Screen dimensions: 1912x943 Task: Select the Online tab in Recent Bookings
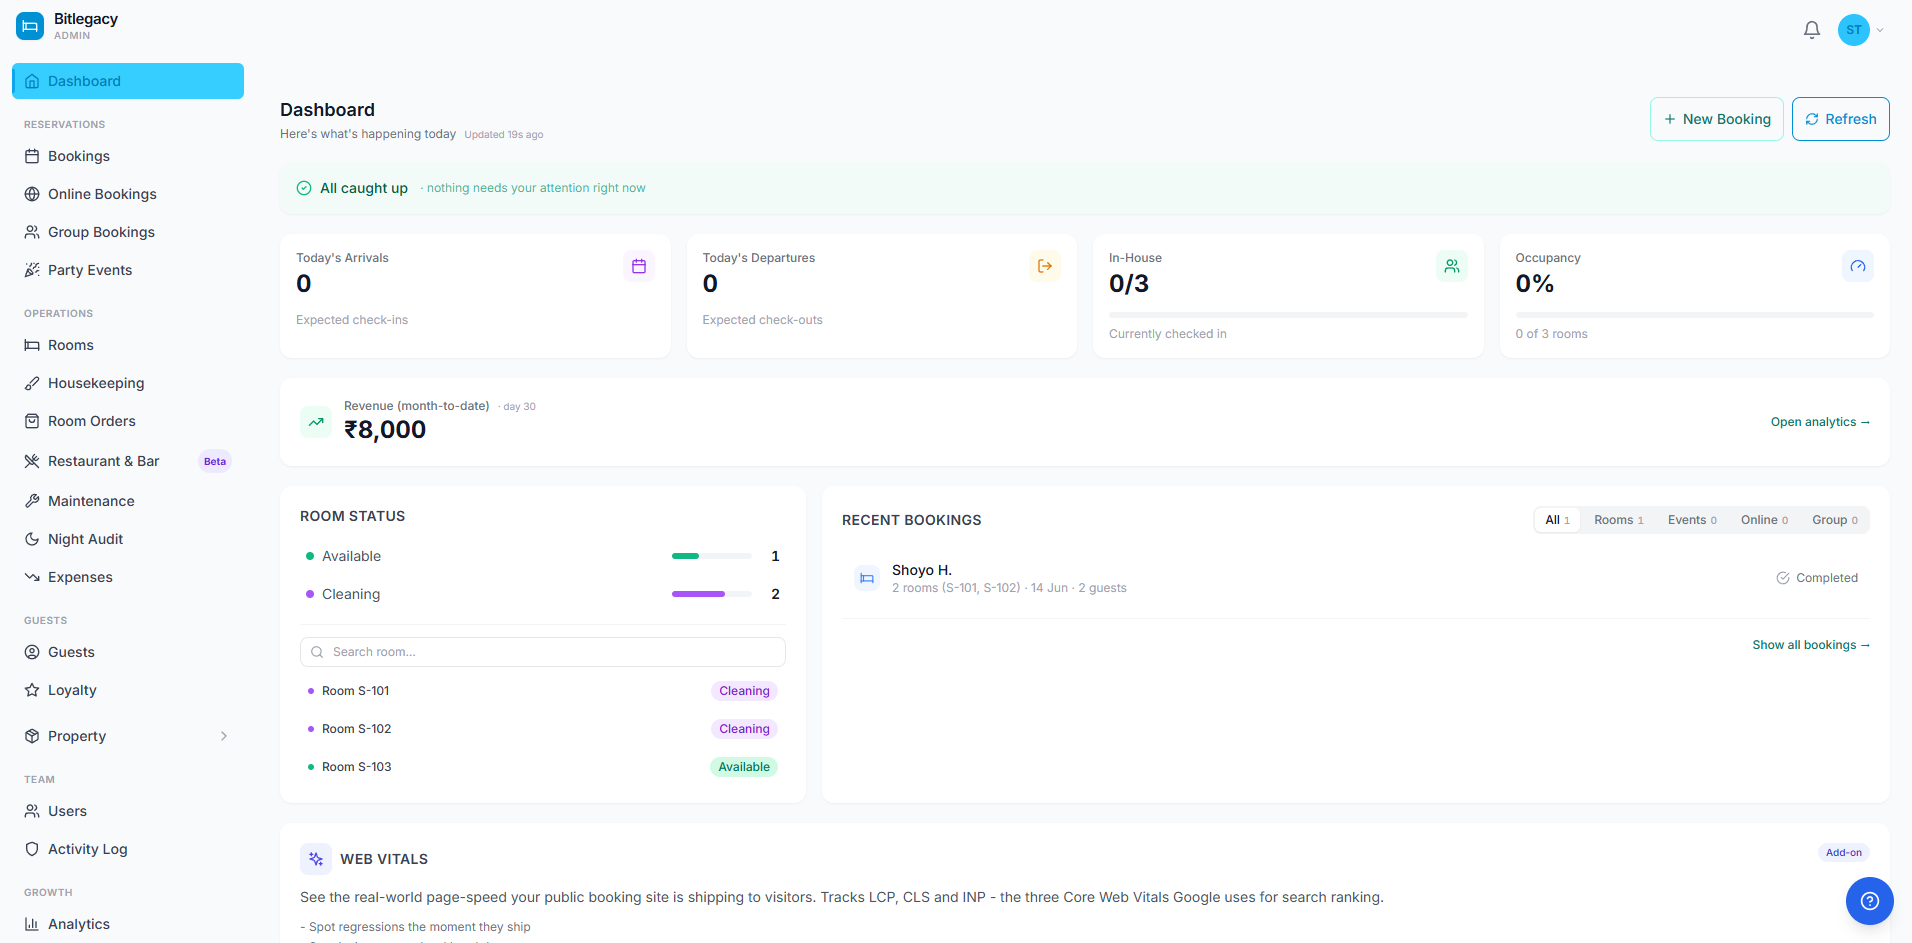coord(1764,520)
